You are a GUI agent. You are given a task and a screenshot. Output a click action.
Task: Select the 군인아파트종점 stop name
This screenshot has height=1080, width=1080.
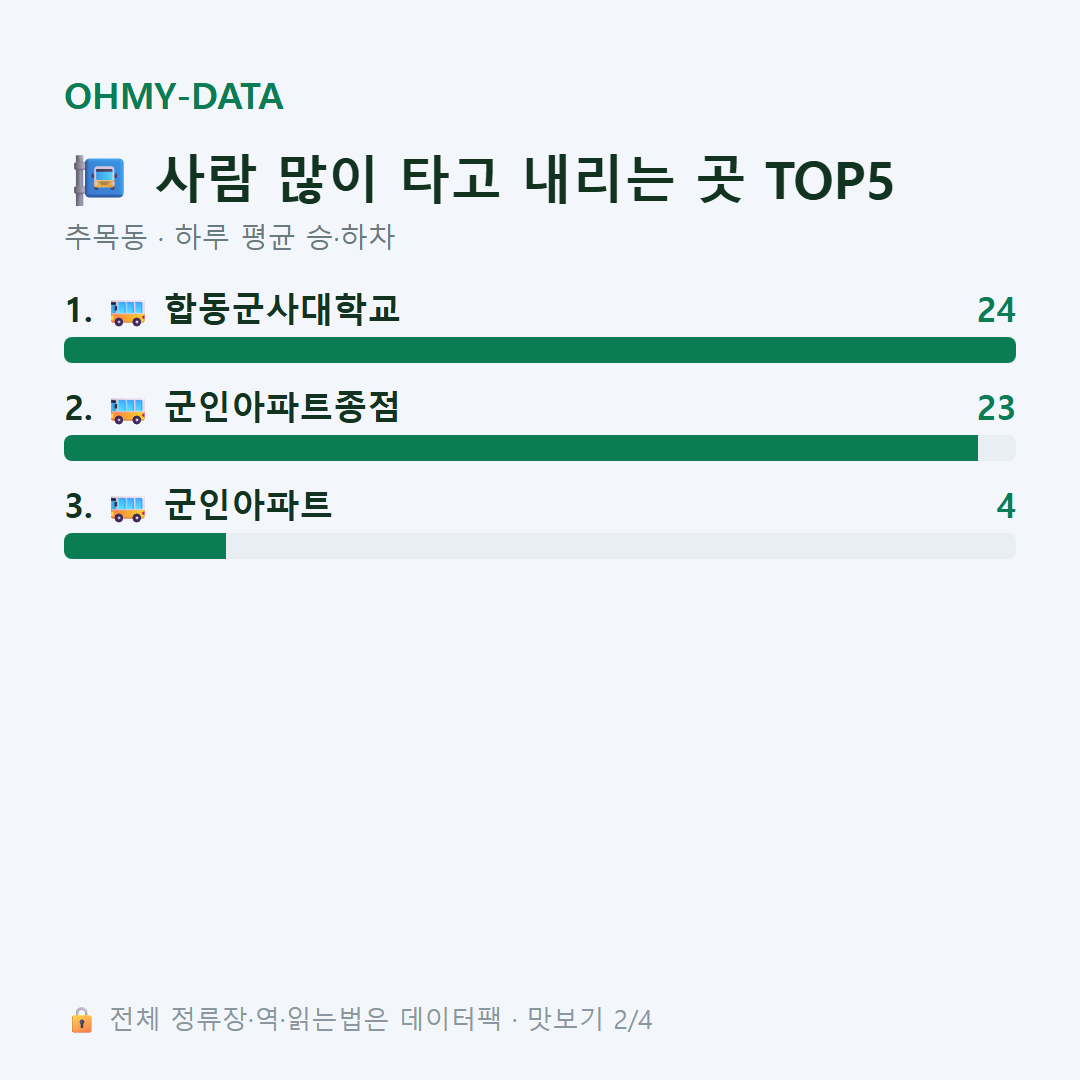point(282,407)
